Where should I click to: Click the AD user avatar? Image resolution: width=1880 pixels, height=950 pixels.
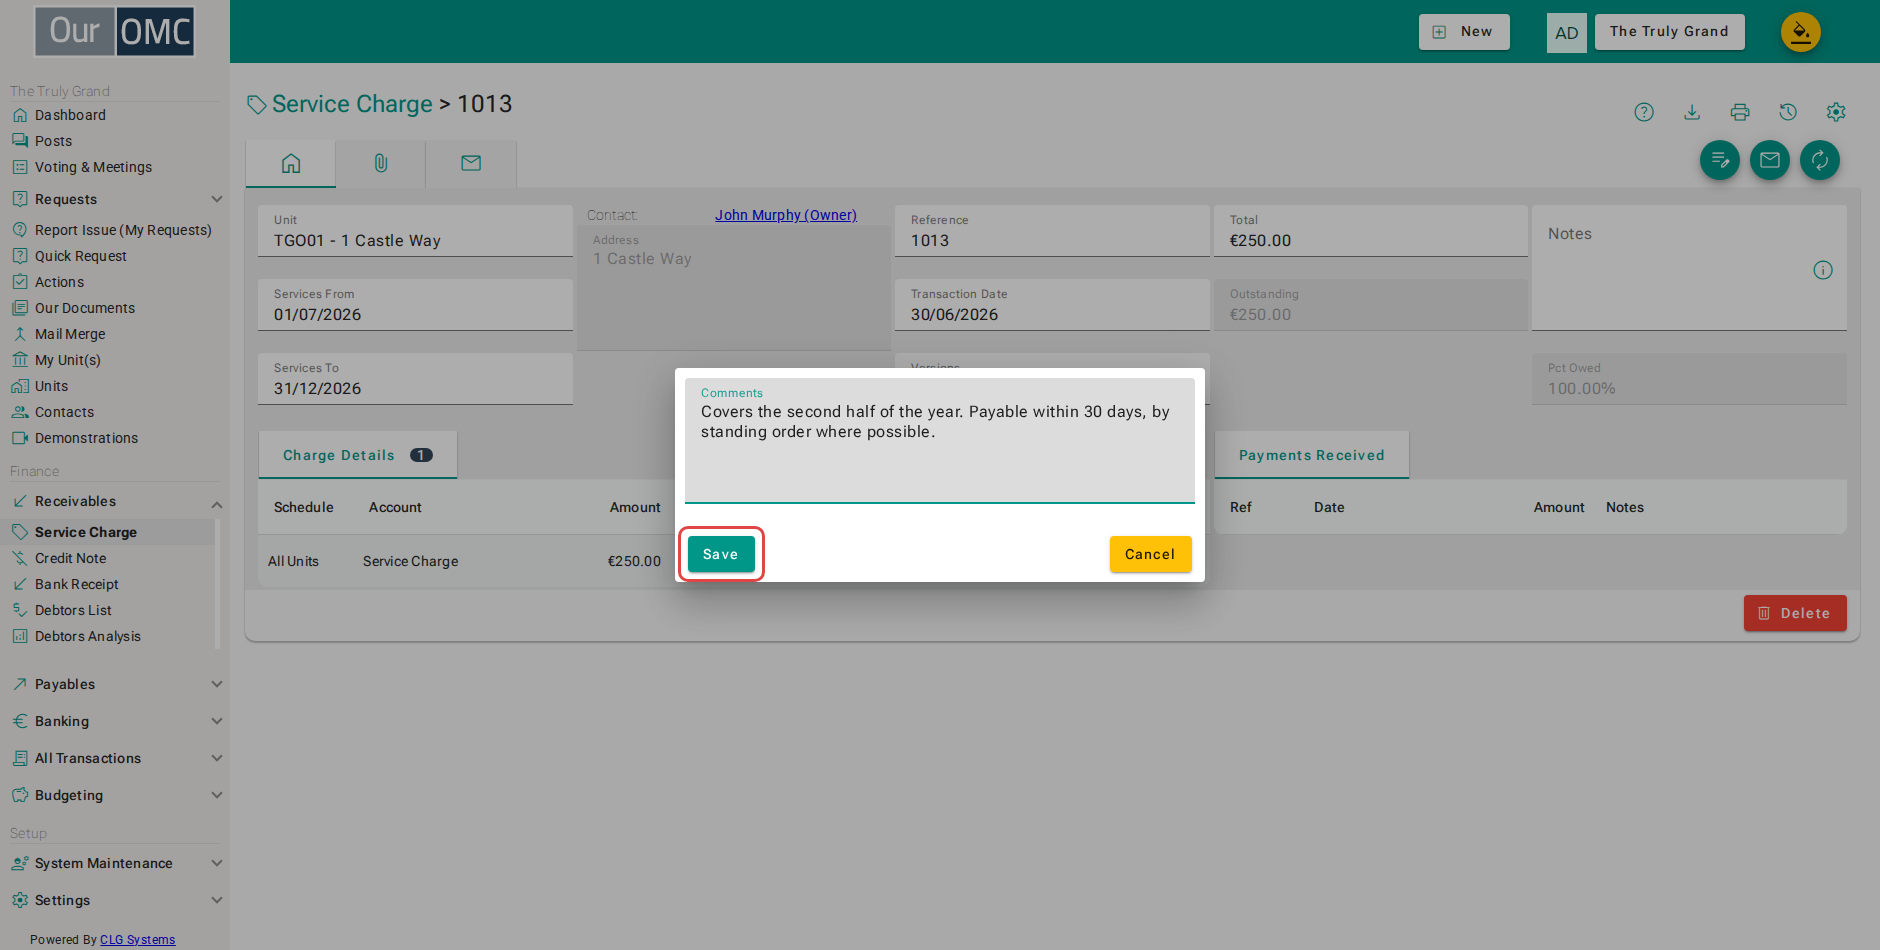[x=1567, y=33]
